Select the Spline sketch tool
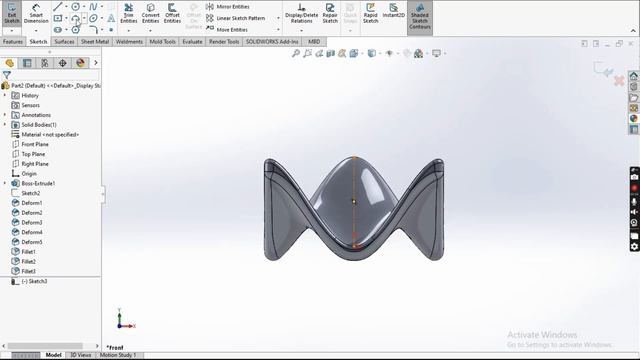This screenshot has width=640, height=360. coord(93,7)
